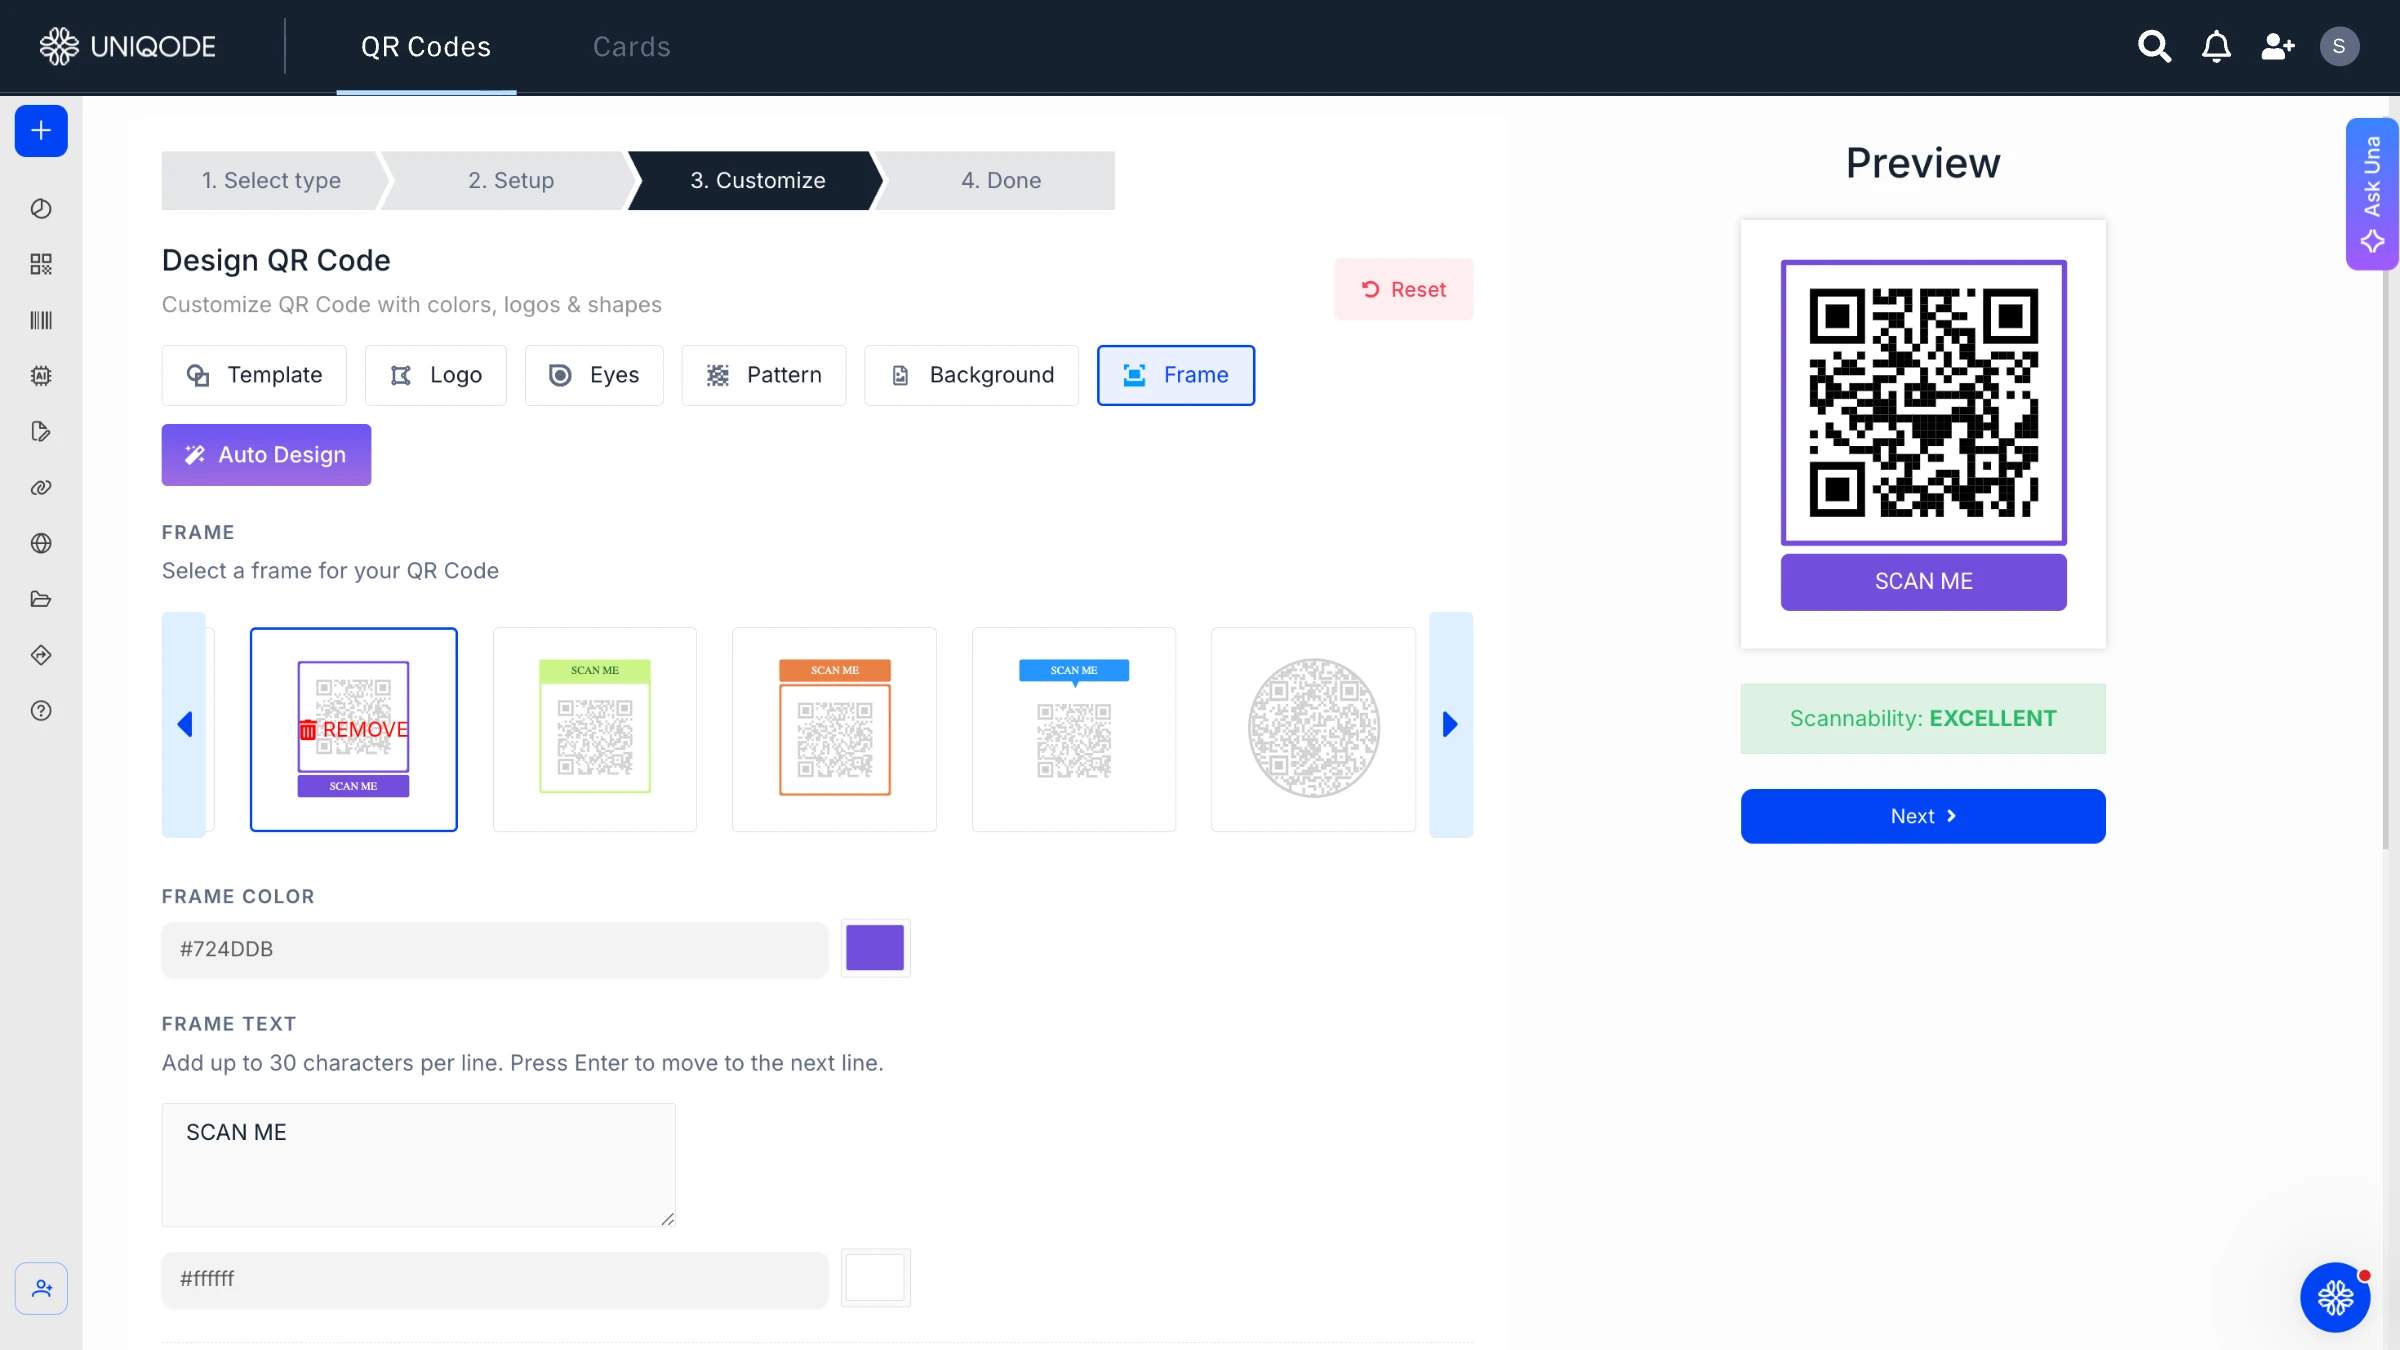Open dashboard analytics icon in sidebar

41,208
